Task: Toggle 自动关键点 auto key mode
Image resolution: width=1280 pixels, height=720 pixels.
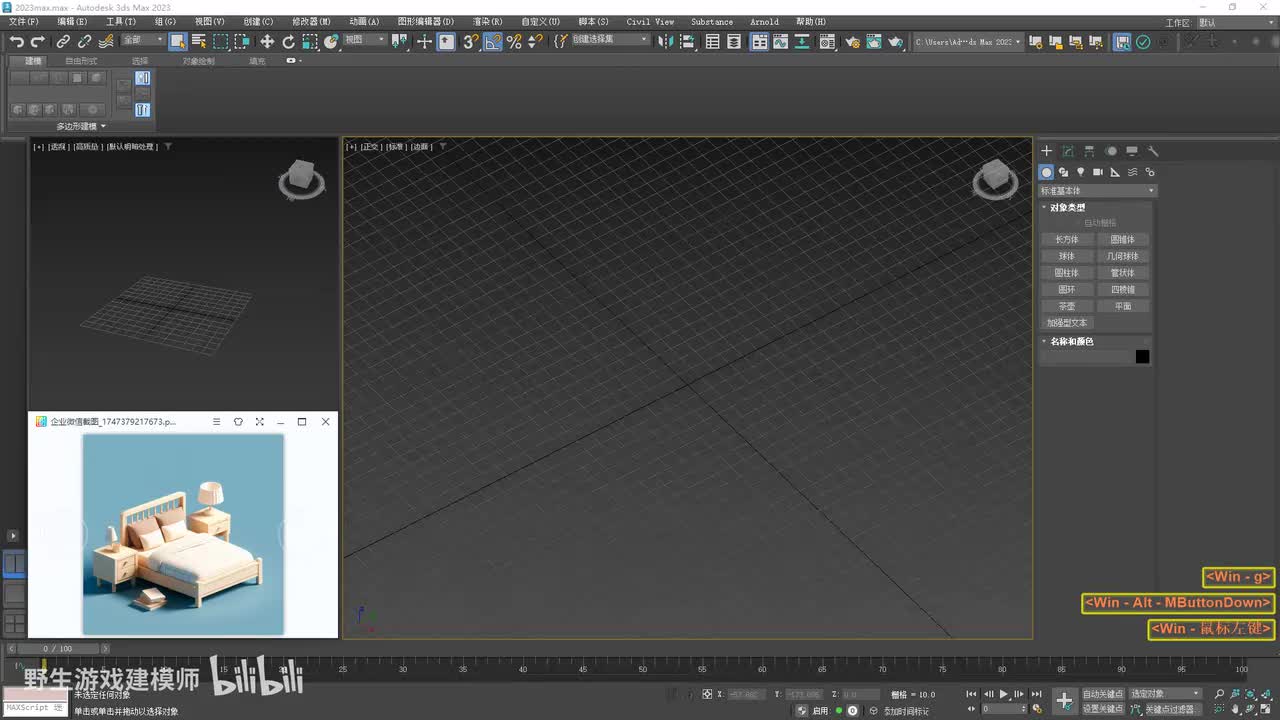Action: pyautogui.click(x=1103, y=693)
